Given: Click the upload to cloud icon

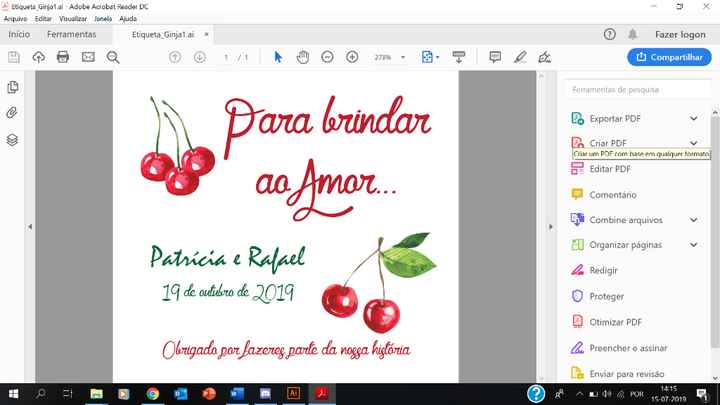Looking at the screenshot, I should click(39, 57).
